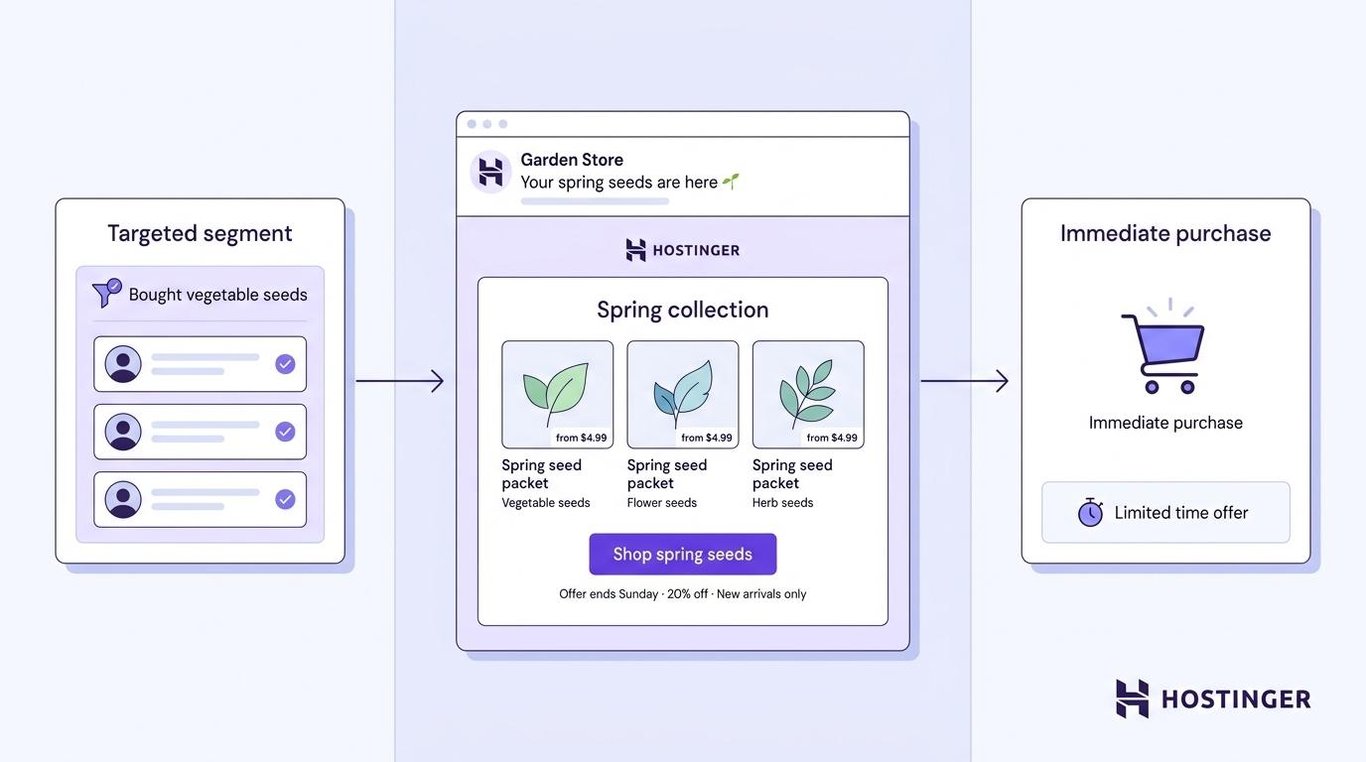The image size is (1366, 762).
Task: Select the Limited time offer box
Action: [x=1166, y=513]
